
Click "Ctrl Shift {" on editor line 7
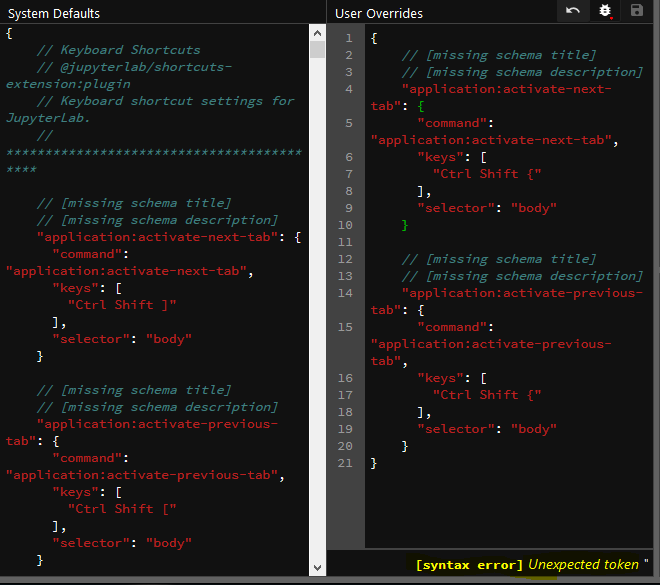point(487,174)
